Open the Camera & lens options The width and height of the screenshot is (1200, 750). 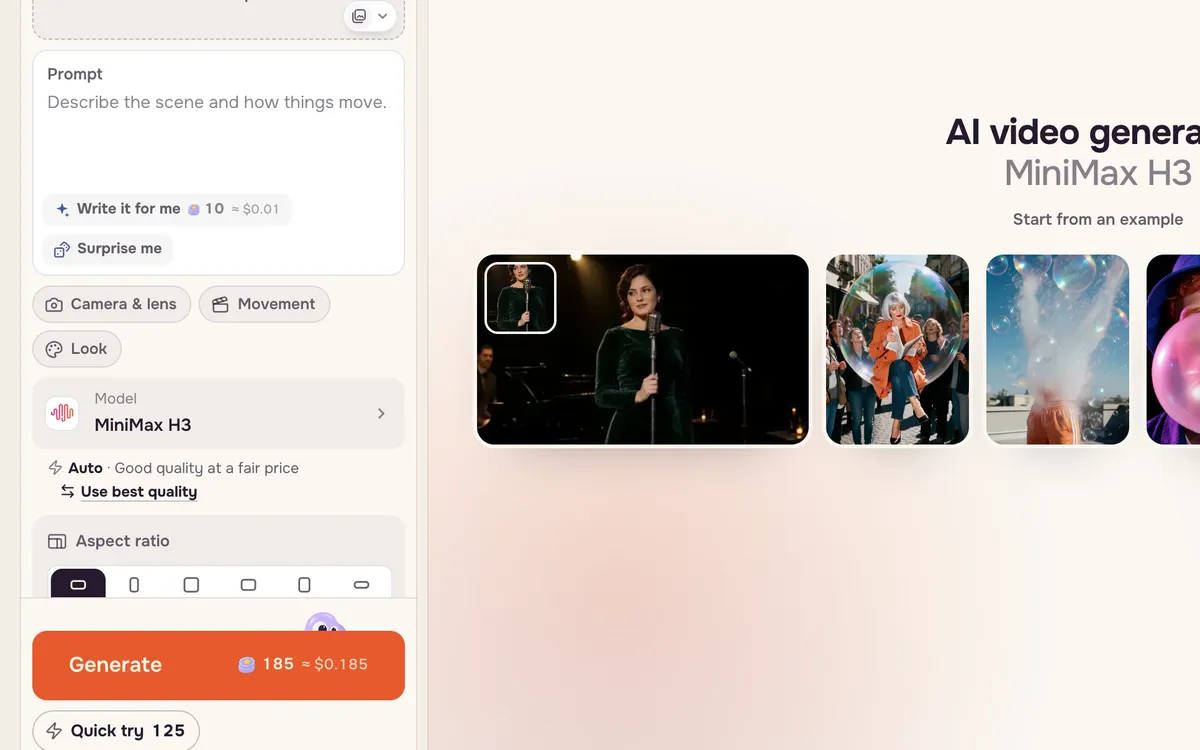(112, 304)
